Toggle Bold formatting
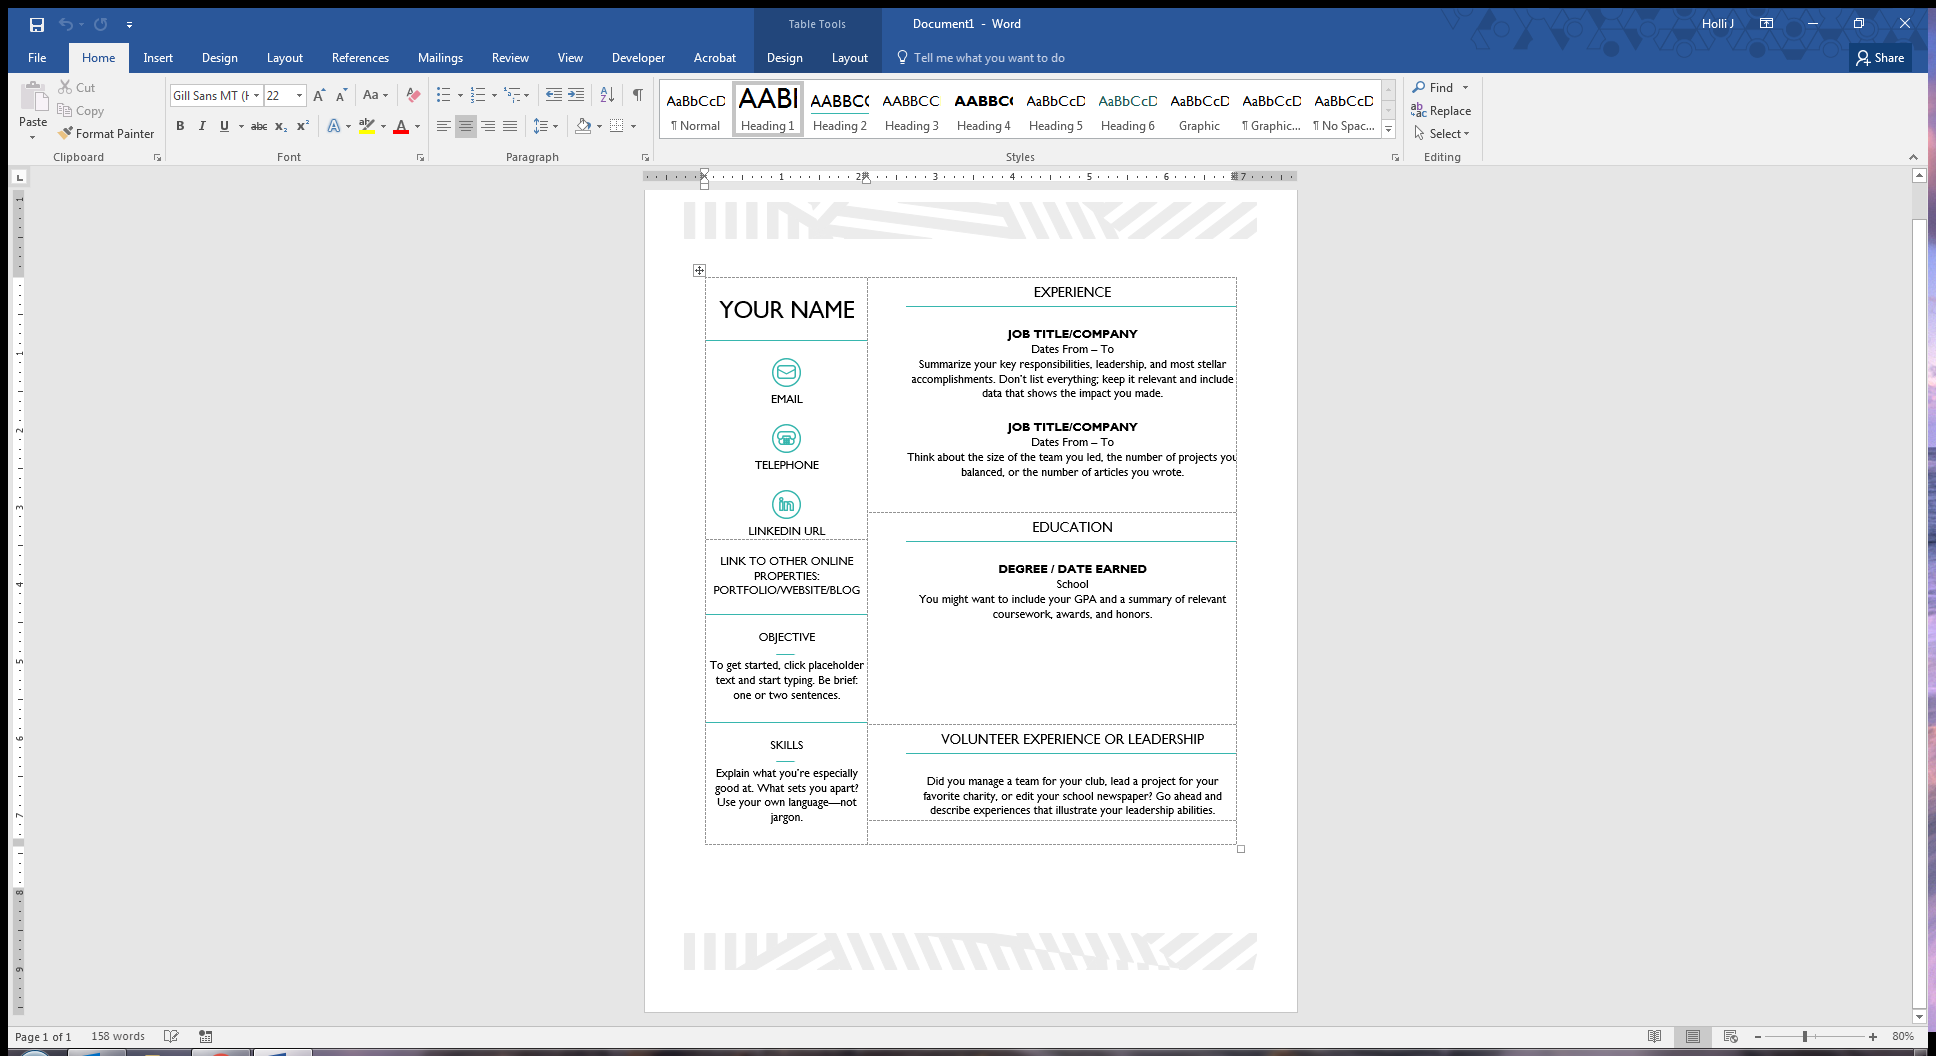The height and width of the screenshot is (1056, 1936). (x=180, y=126)
